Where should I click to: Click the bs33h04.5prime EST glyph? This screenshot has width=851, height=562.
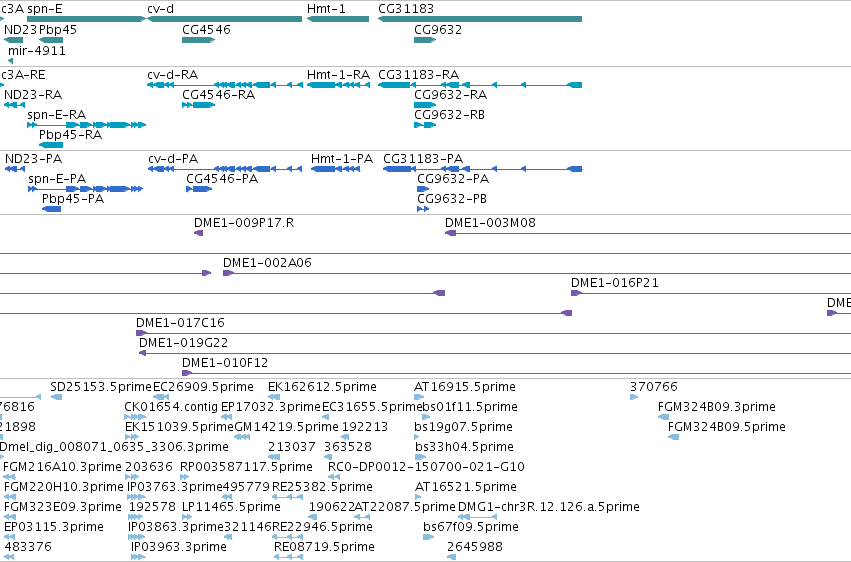click(x=421, y=458)
